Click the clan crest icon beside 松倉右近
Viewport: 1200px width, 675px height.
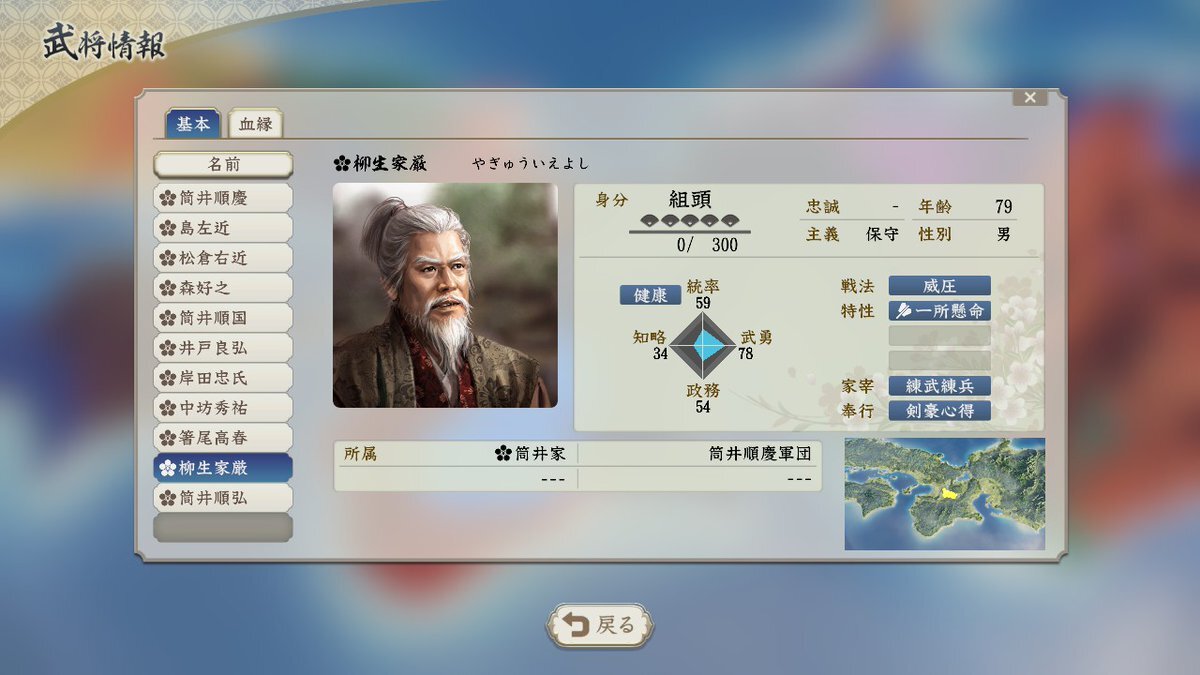[168, 258]
